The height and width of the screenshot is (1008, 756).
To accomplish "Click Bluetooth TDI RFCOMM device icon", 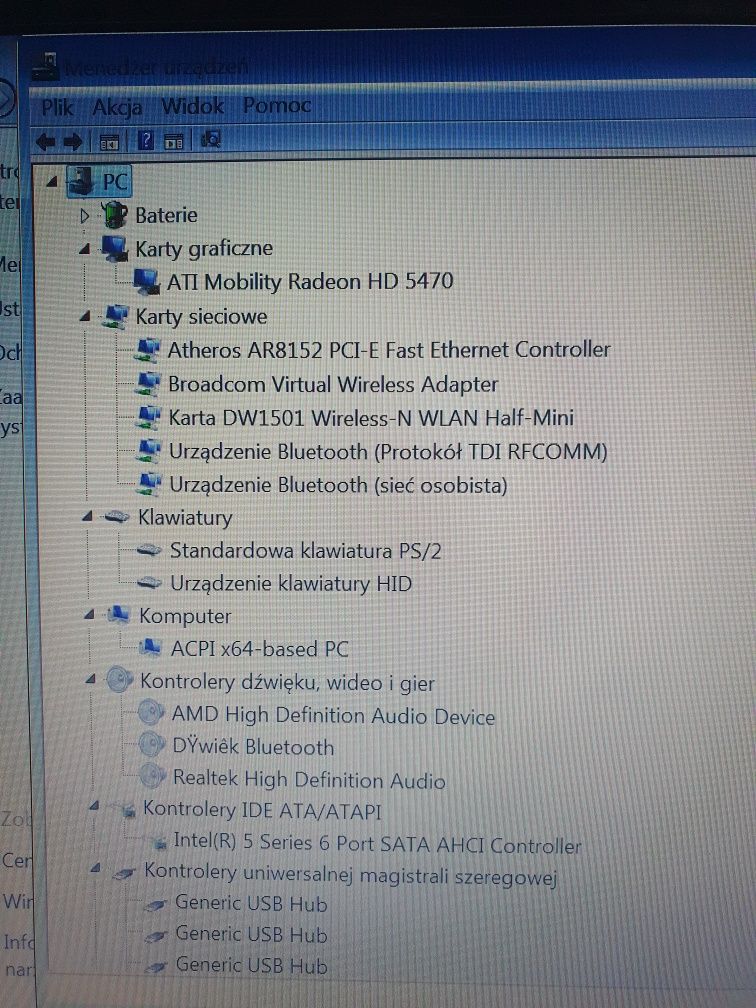I will pos(149,451).
